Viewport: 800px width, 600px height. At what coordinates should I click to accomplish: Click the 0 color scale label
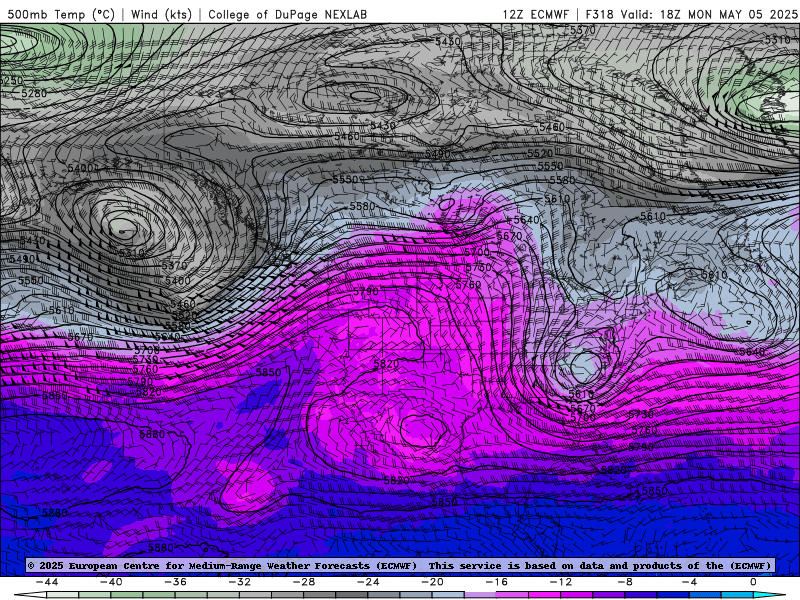[x=754, y=582]
